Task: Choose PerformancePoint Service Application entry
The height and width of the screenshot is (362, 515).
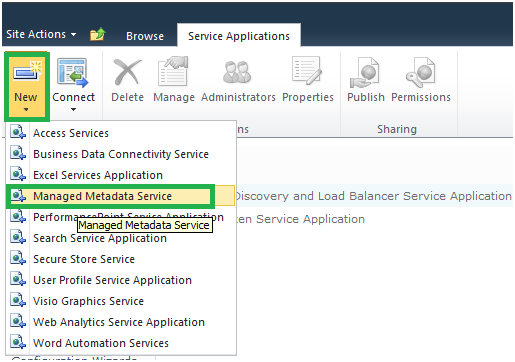Action: pyautogui.click(x=121, y=217)
